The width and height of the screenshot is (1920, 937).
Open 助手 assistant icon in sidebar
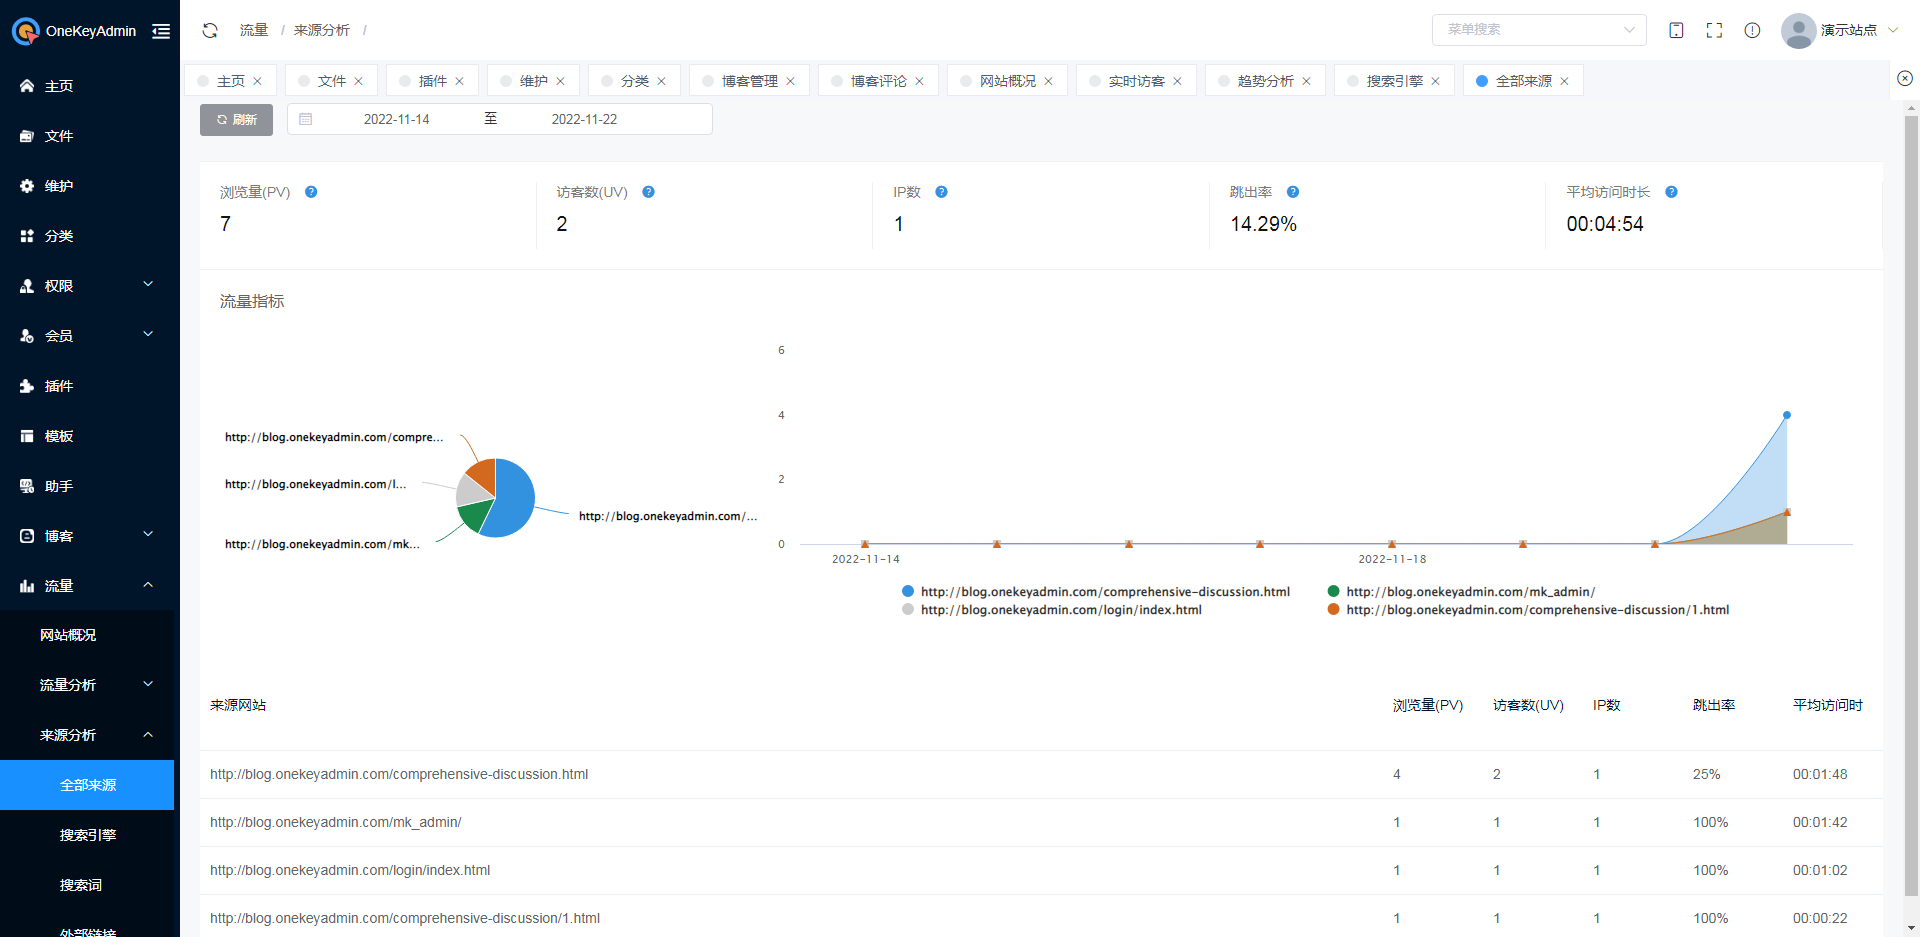[x=27, y=486]
